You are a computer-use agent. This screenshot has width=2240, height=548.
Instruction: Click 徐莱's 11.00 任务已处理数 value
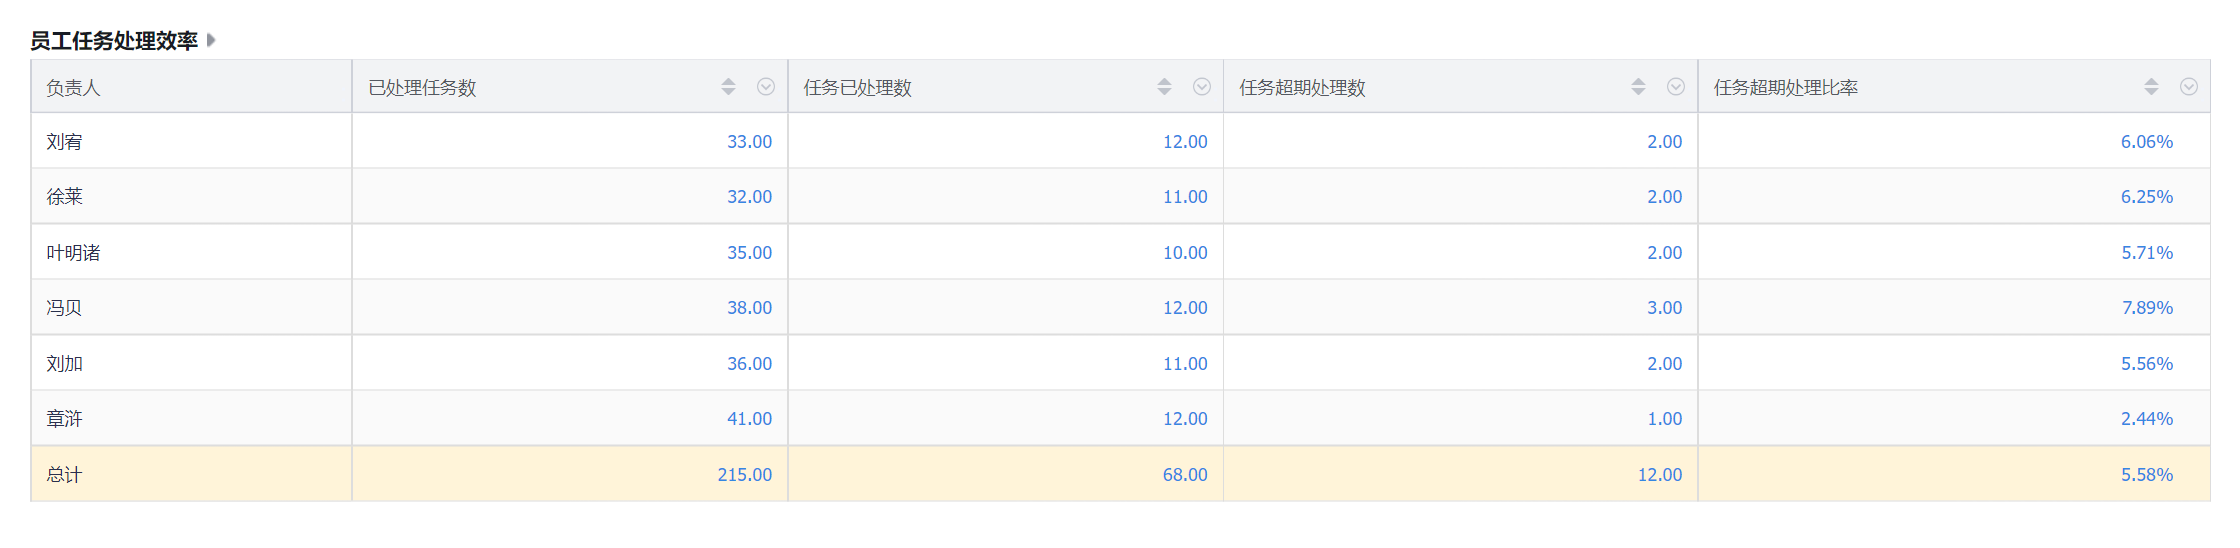[x=1185, y=197]
